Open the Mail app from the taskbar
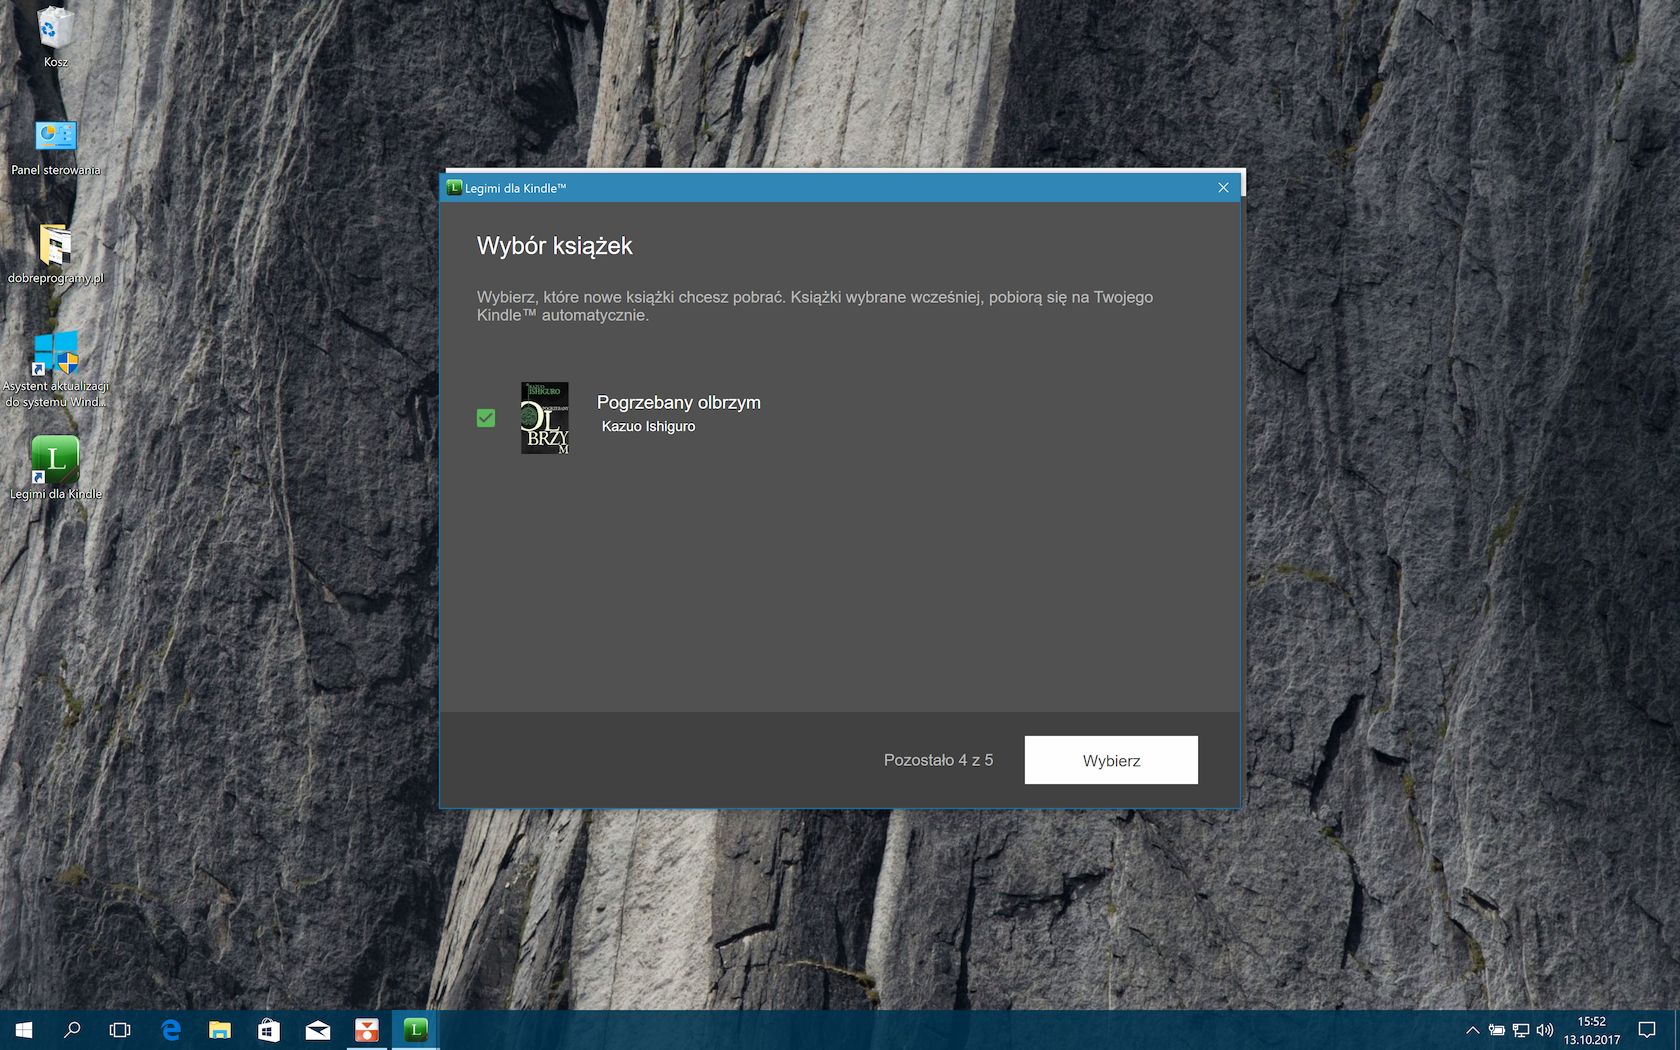This screenshot has width=1680, height=1050. click(x=318, y=1030)
